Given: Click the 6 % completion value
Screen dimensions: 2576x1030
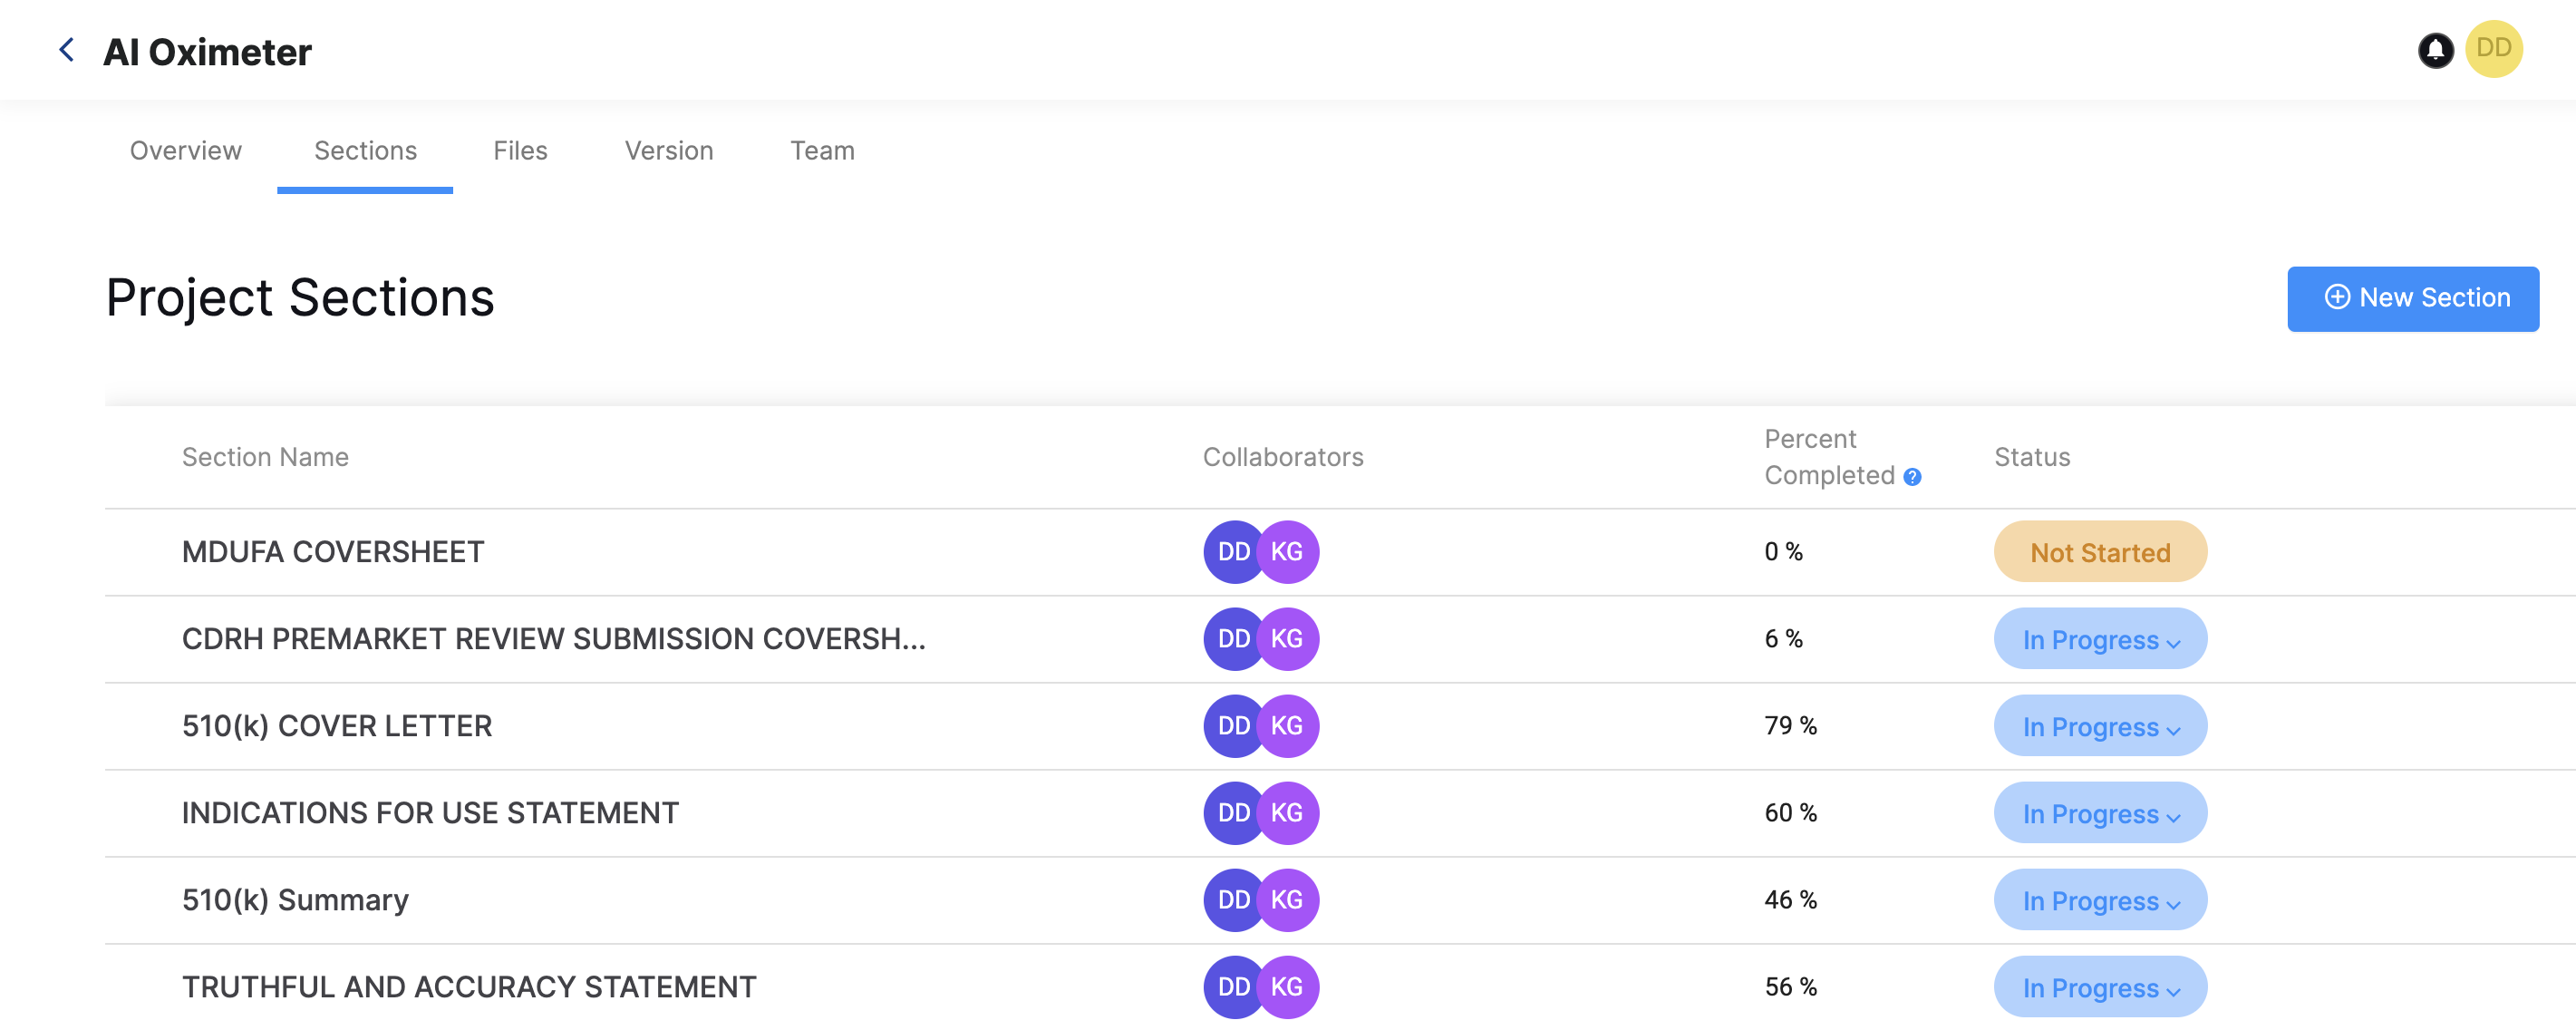Looking at the screenshot, I should pyautogui.click(x=1783, y=639).
